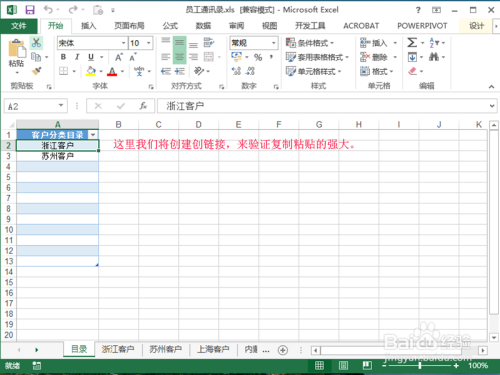500x375 pixels.
Task: Click the Borders icon
Action: [x=63, y=71]
